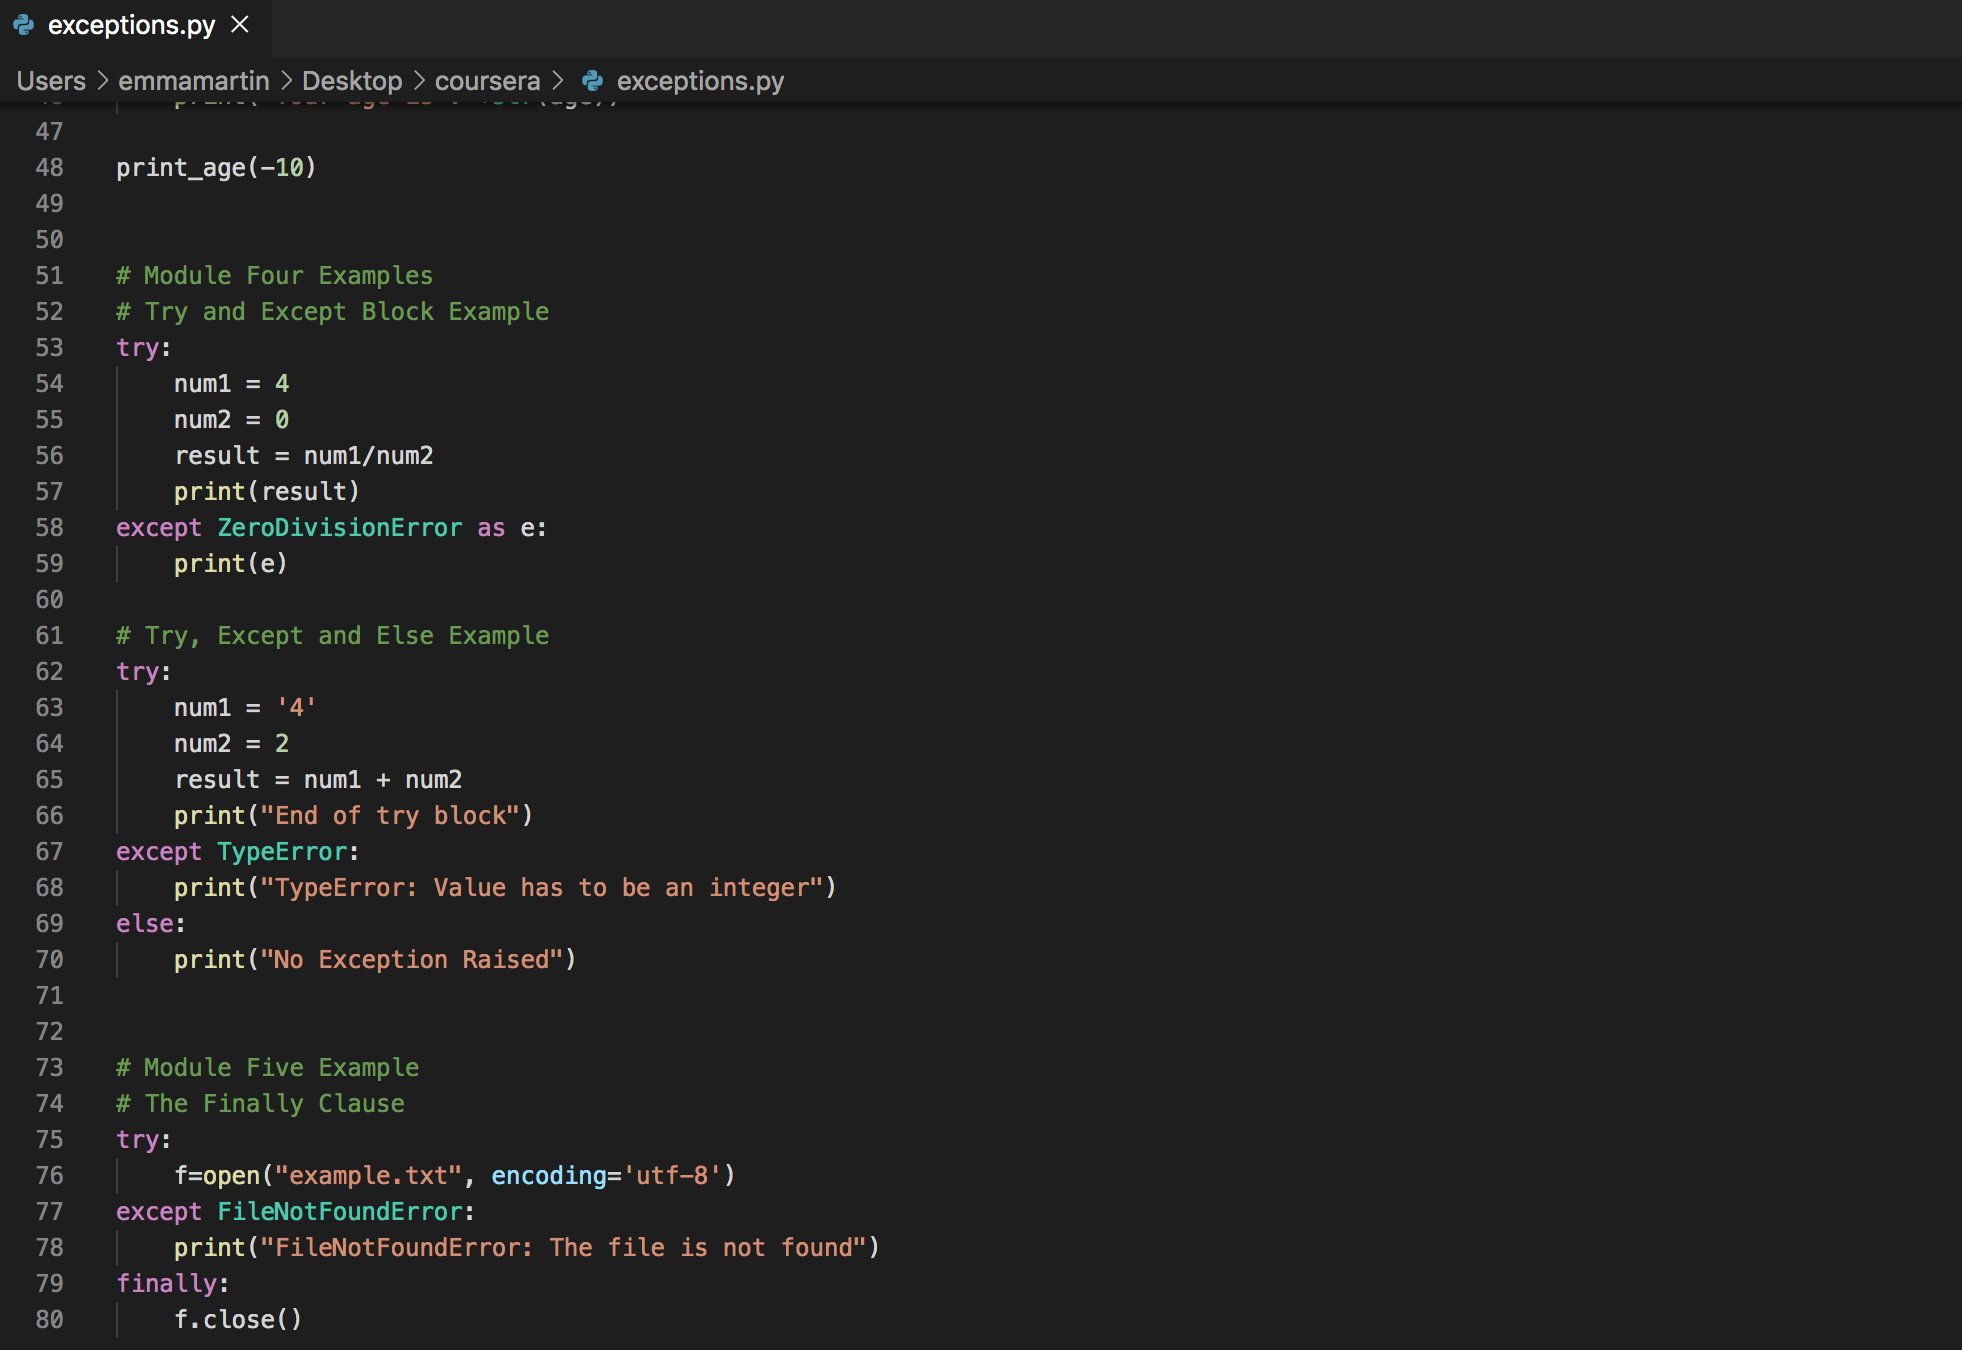Select the exceptions.py tab title
1962x1350 pixels.
tap(131, 25)
